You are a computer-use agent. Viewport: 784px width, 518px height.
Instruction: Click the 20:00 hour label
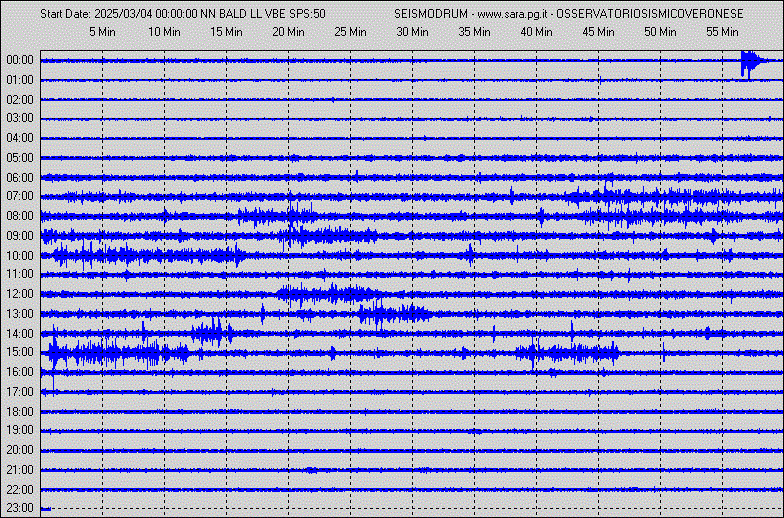[x=20, y=450]
